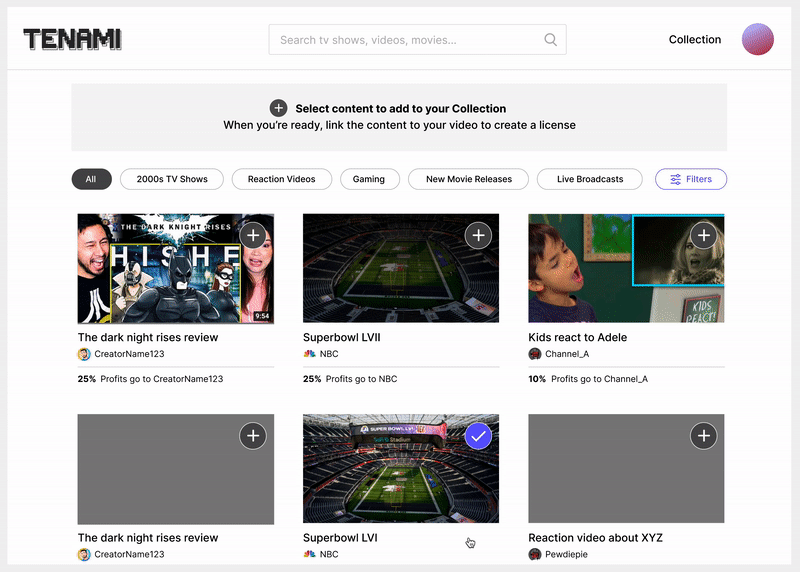Viewport: 800px width, 572px height.
Task: Select Reaction Videos category
Action: pyautogui.click(x=282, y=179)
